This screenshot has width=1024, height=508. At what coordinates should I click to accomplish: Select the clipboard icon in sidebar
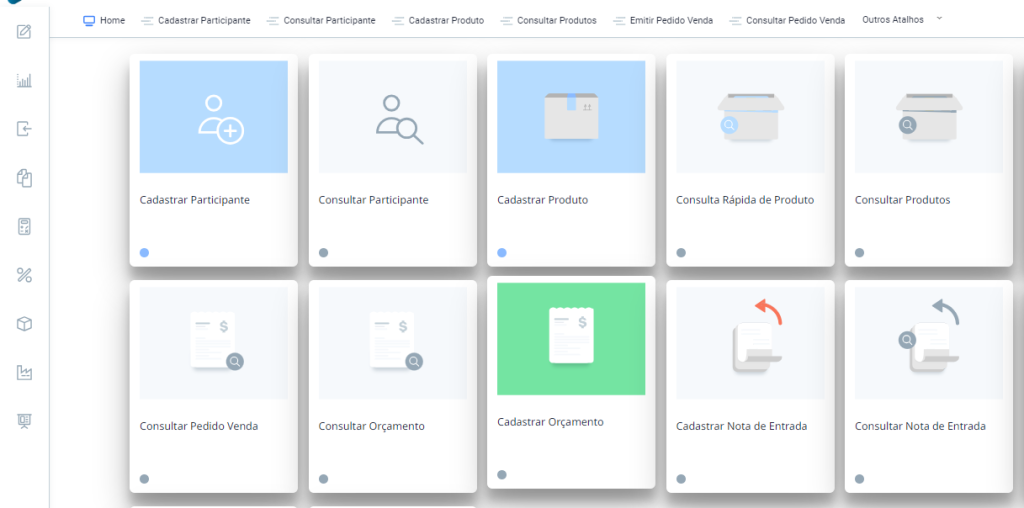25,178
